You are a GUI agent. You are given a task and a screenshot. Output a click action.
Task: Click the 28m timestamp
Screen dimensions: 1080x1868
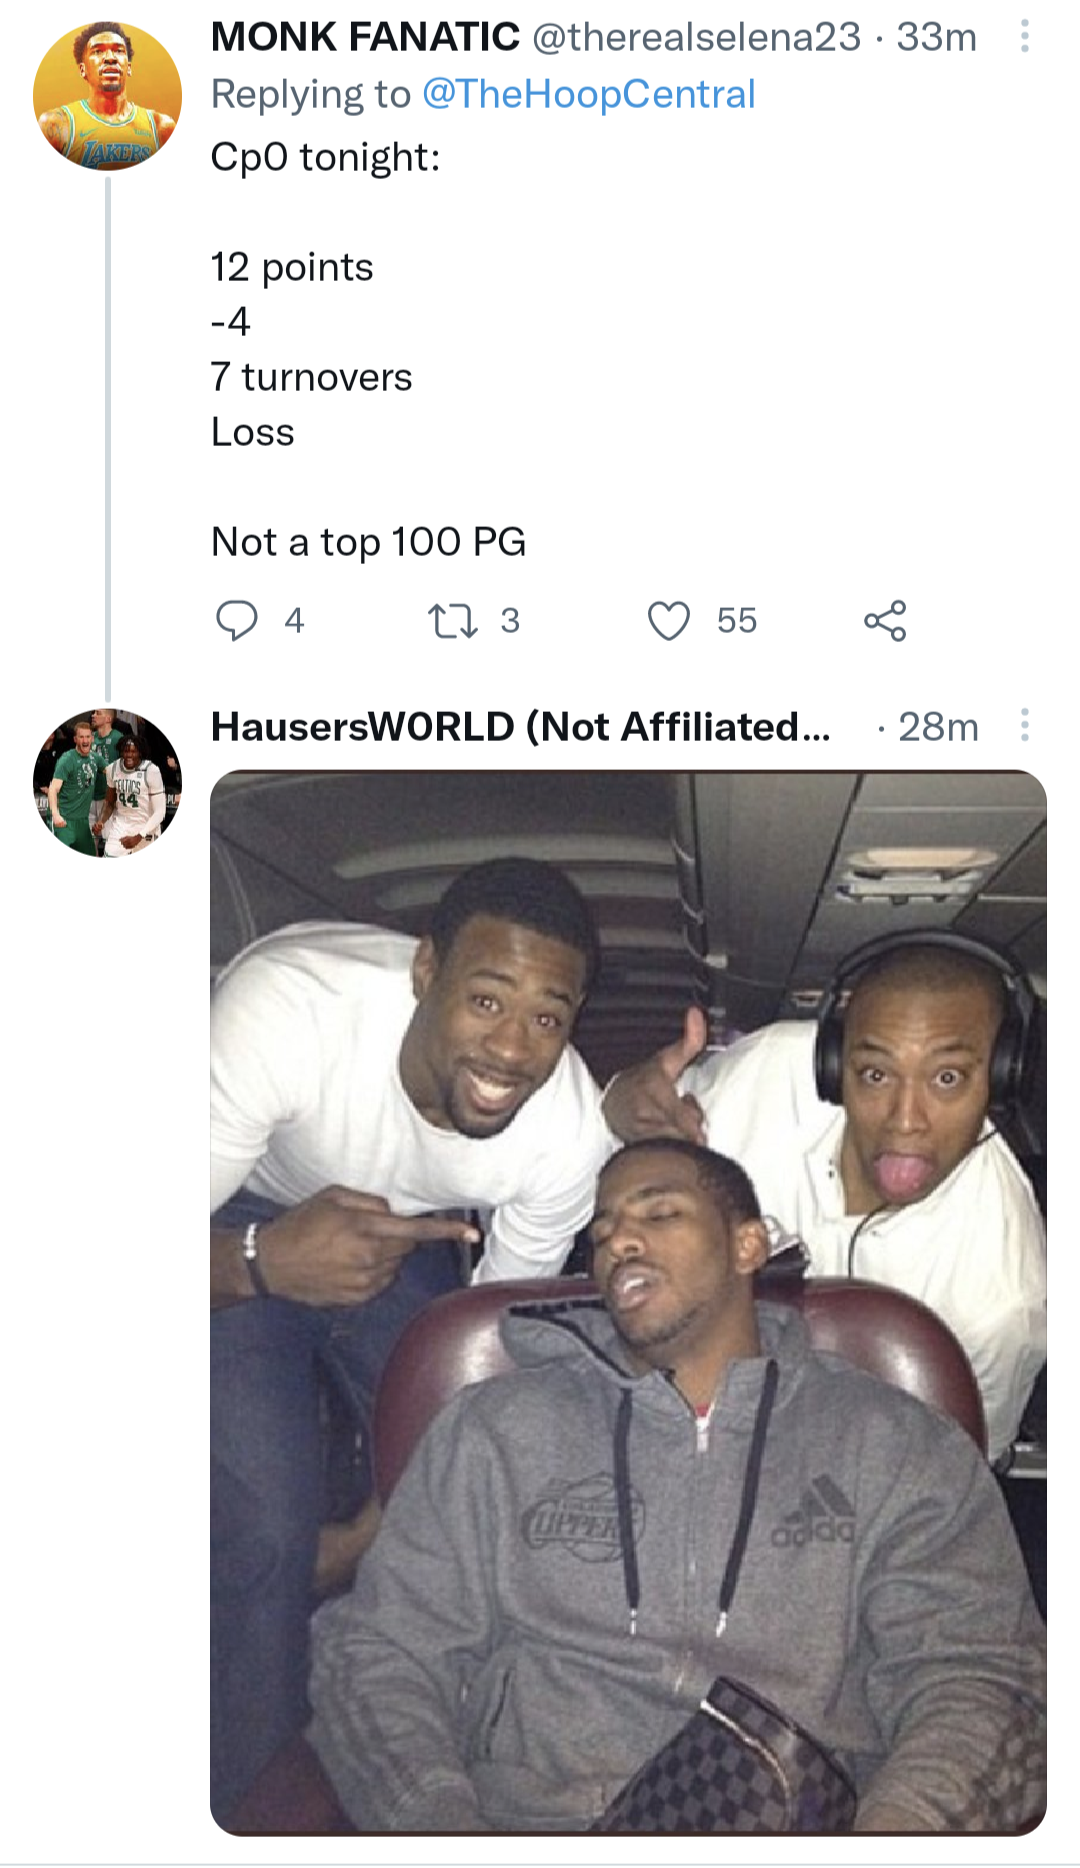pos(938,727)
